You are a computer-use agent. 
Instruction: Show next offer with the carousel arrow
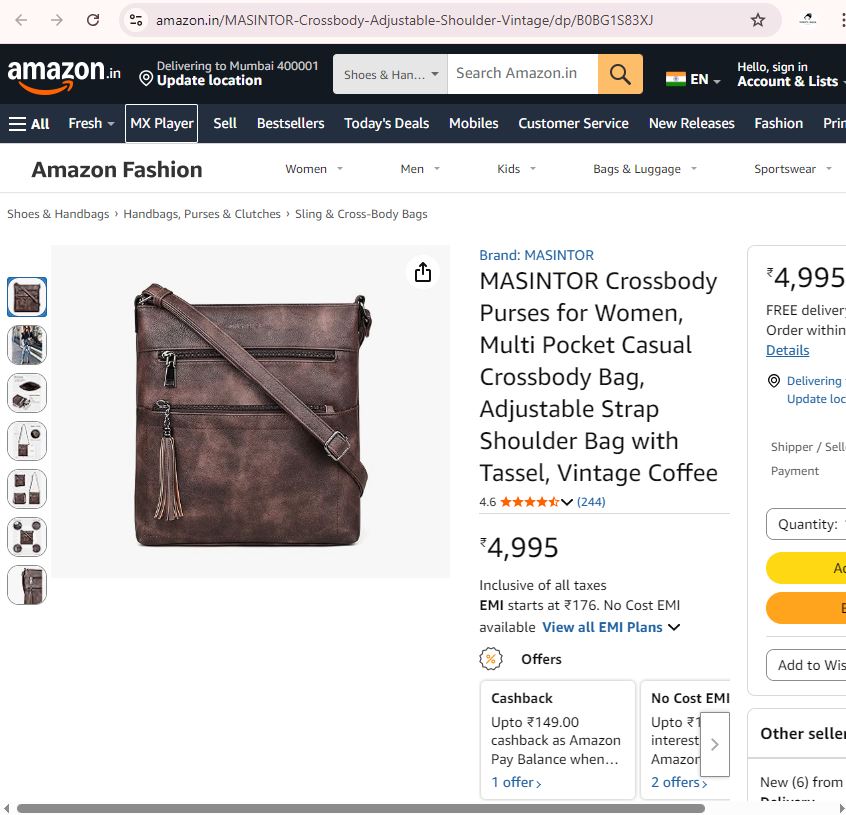pyautogui.click(x=714, y=744)
